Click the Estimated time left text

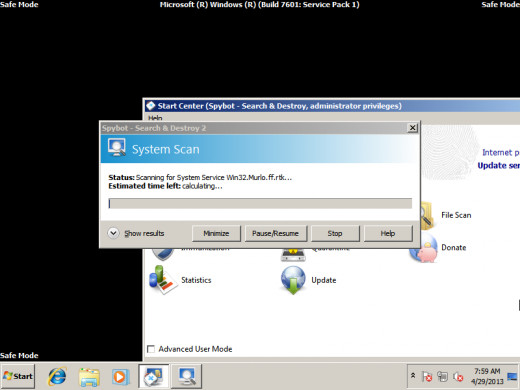[165, 186]
